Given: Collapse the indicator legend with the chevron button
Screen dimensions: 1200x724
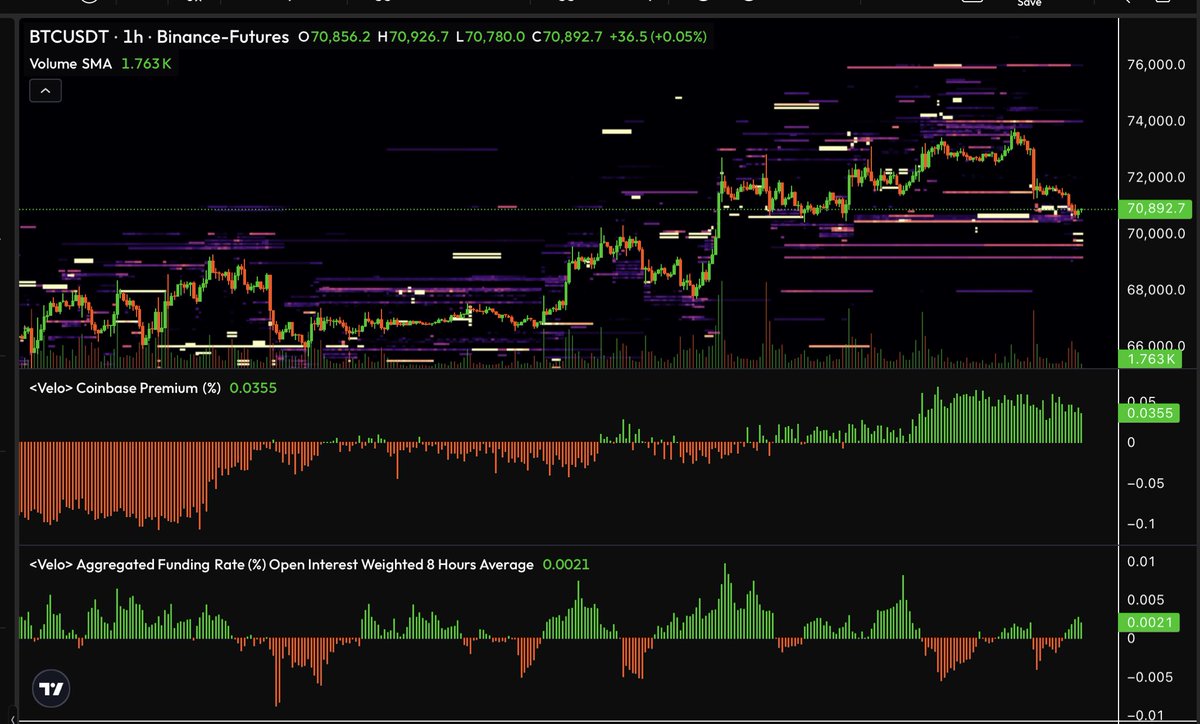Looking at the screenshot, I should tap(46, 91).
